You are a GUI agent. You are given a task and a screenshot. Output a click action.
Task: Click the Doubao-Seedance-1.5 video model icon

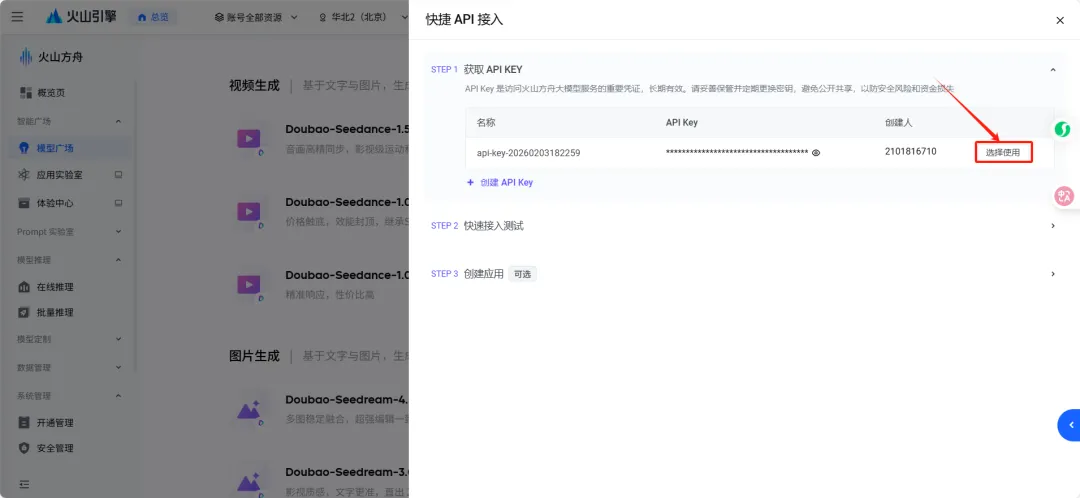(x=249, y=139)
